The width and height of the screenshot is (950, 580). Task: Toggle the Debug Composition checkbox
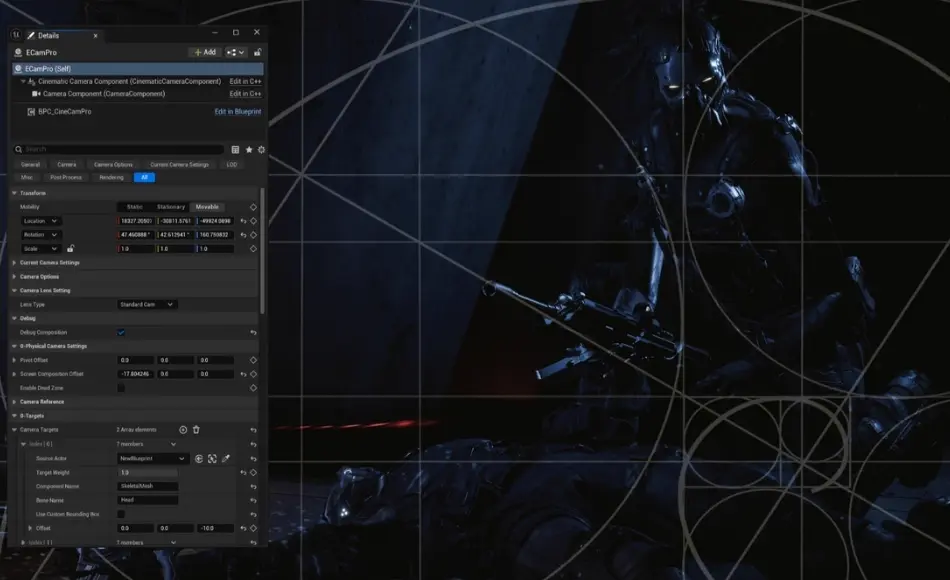click(x=121, y=333)
